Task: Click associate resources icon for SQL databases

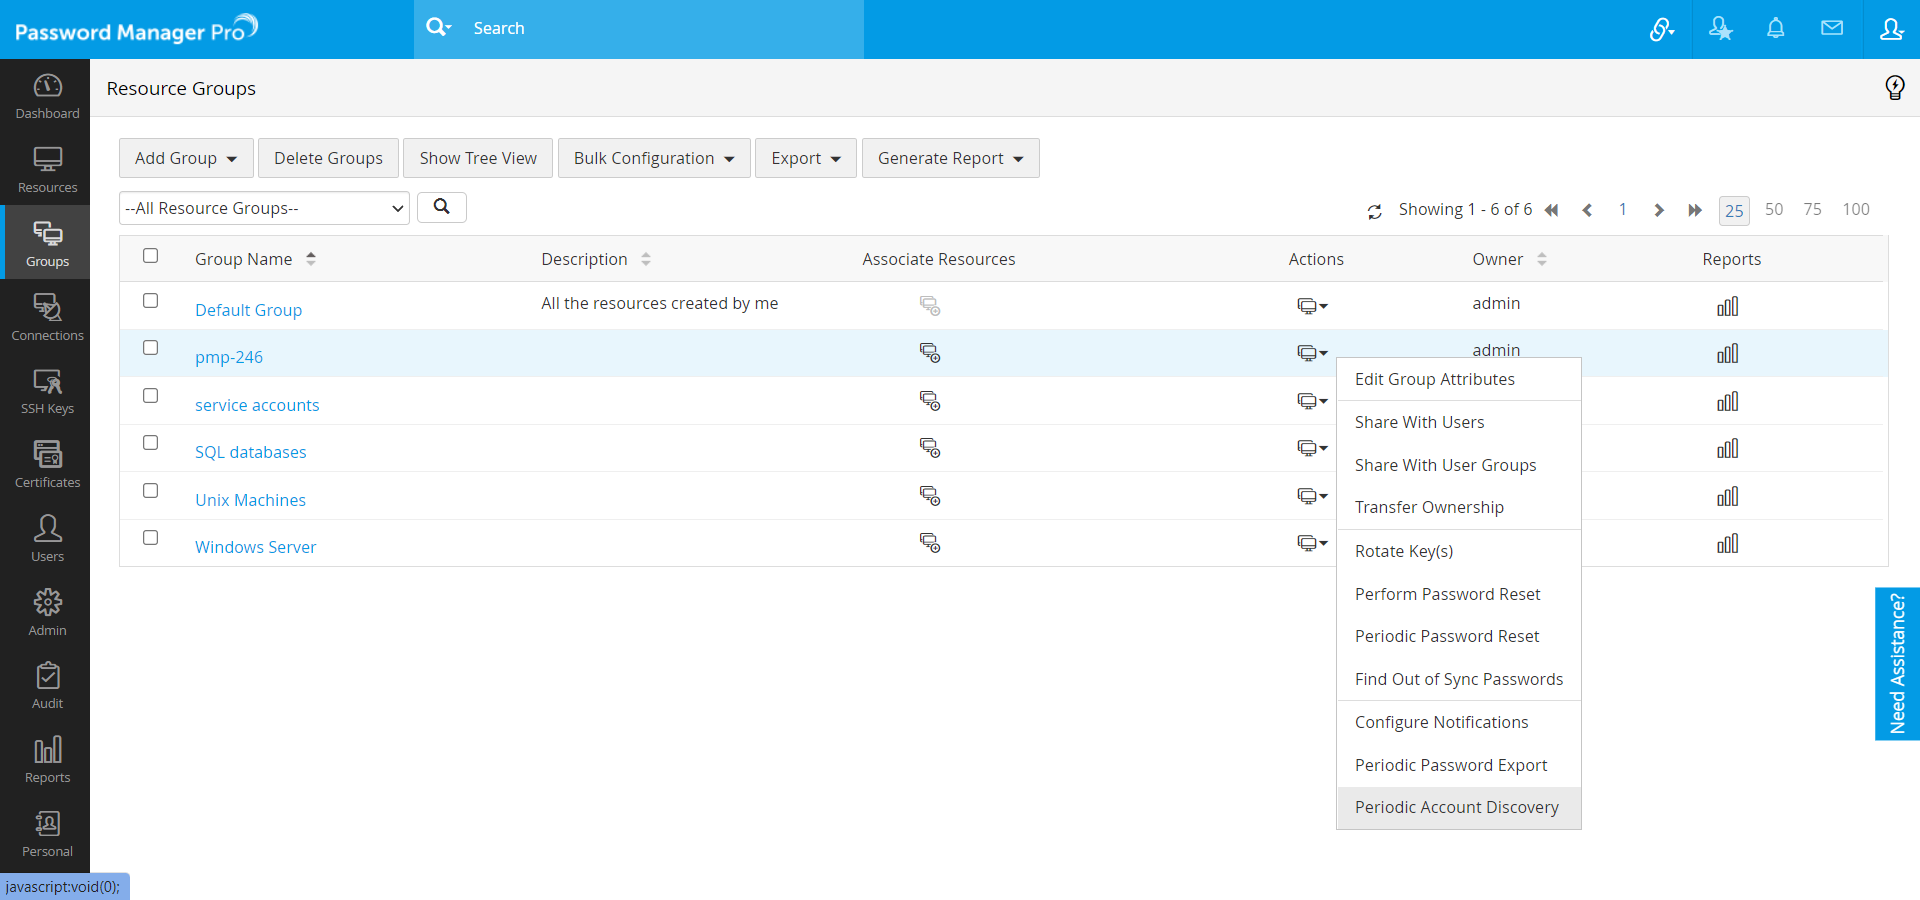Action: (930, 448)
